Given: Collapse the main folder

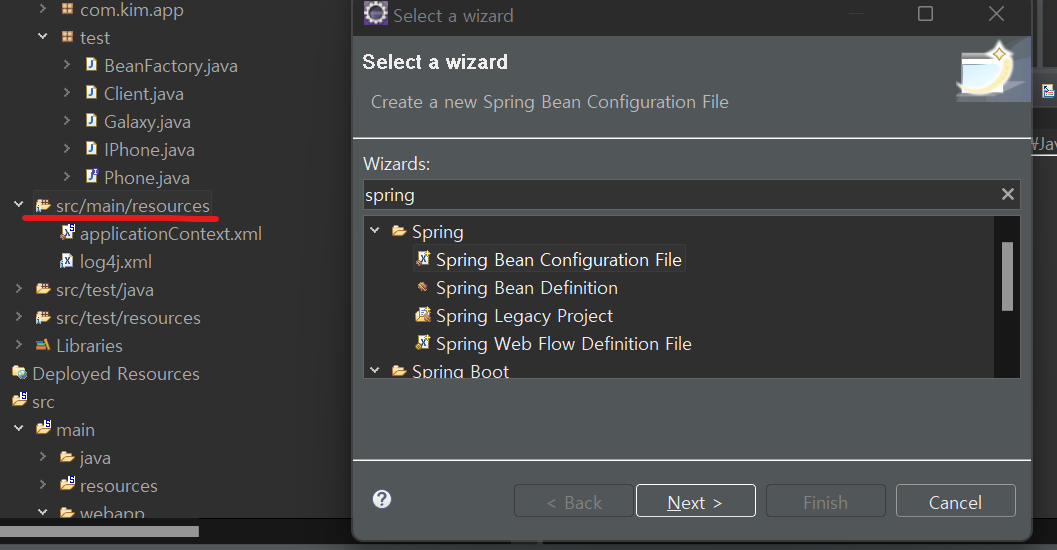Looking at the screenshot, I should coord(19,428).
